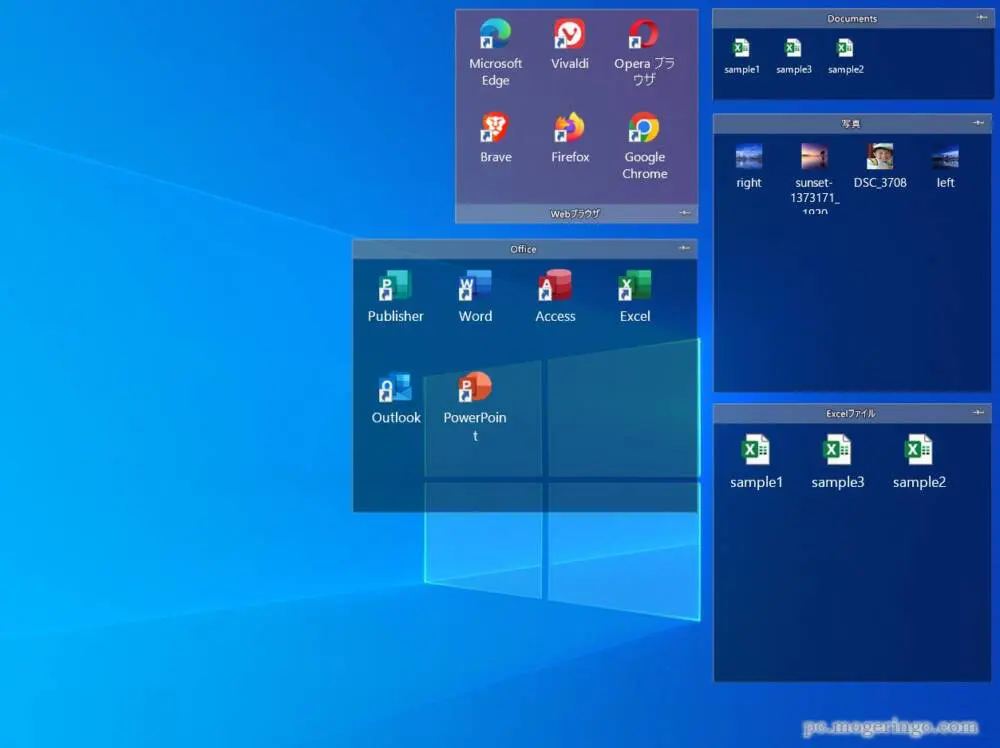
Task: Open the Brave browser icon
Action: coord(495,129)
